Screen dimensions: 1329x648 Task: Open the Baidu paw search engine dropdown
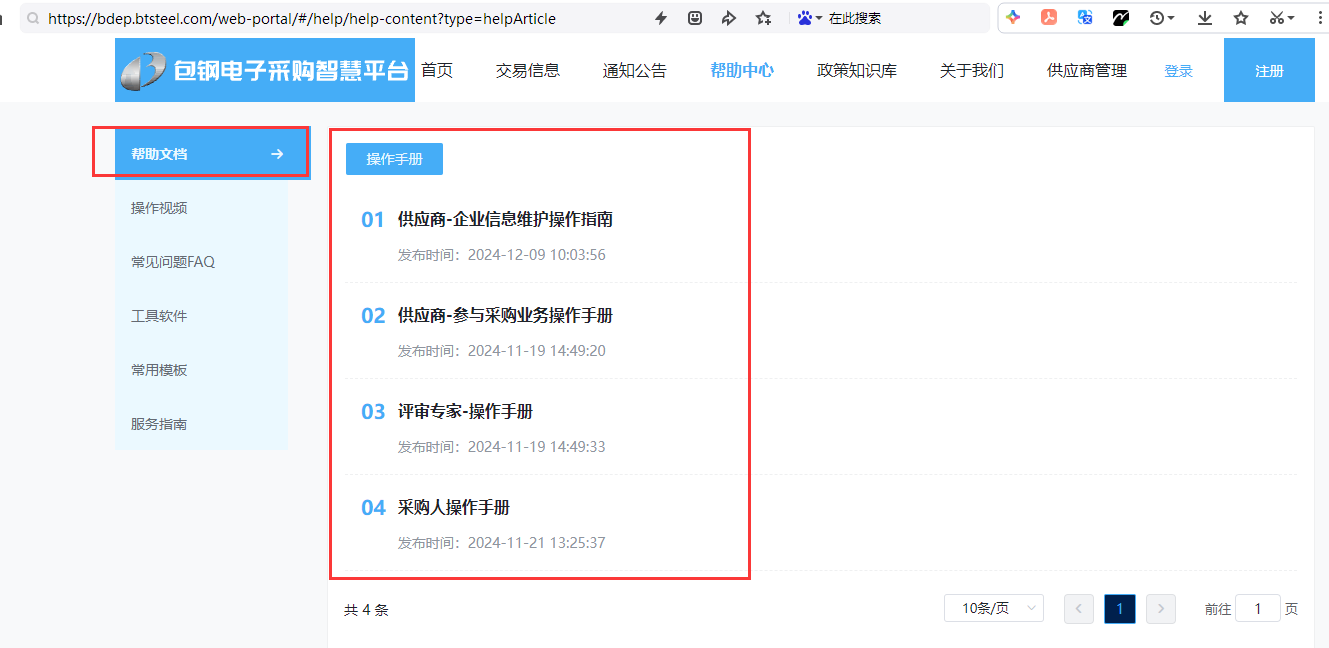tap(810, 18)
